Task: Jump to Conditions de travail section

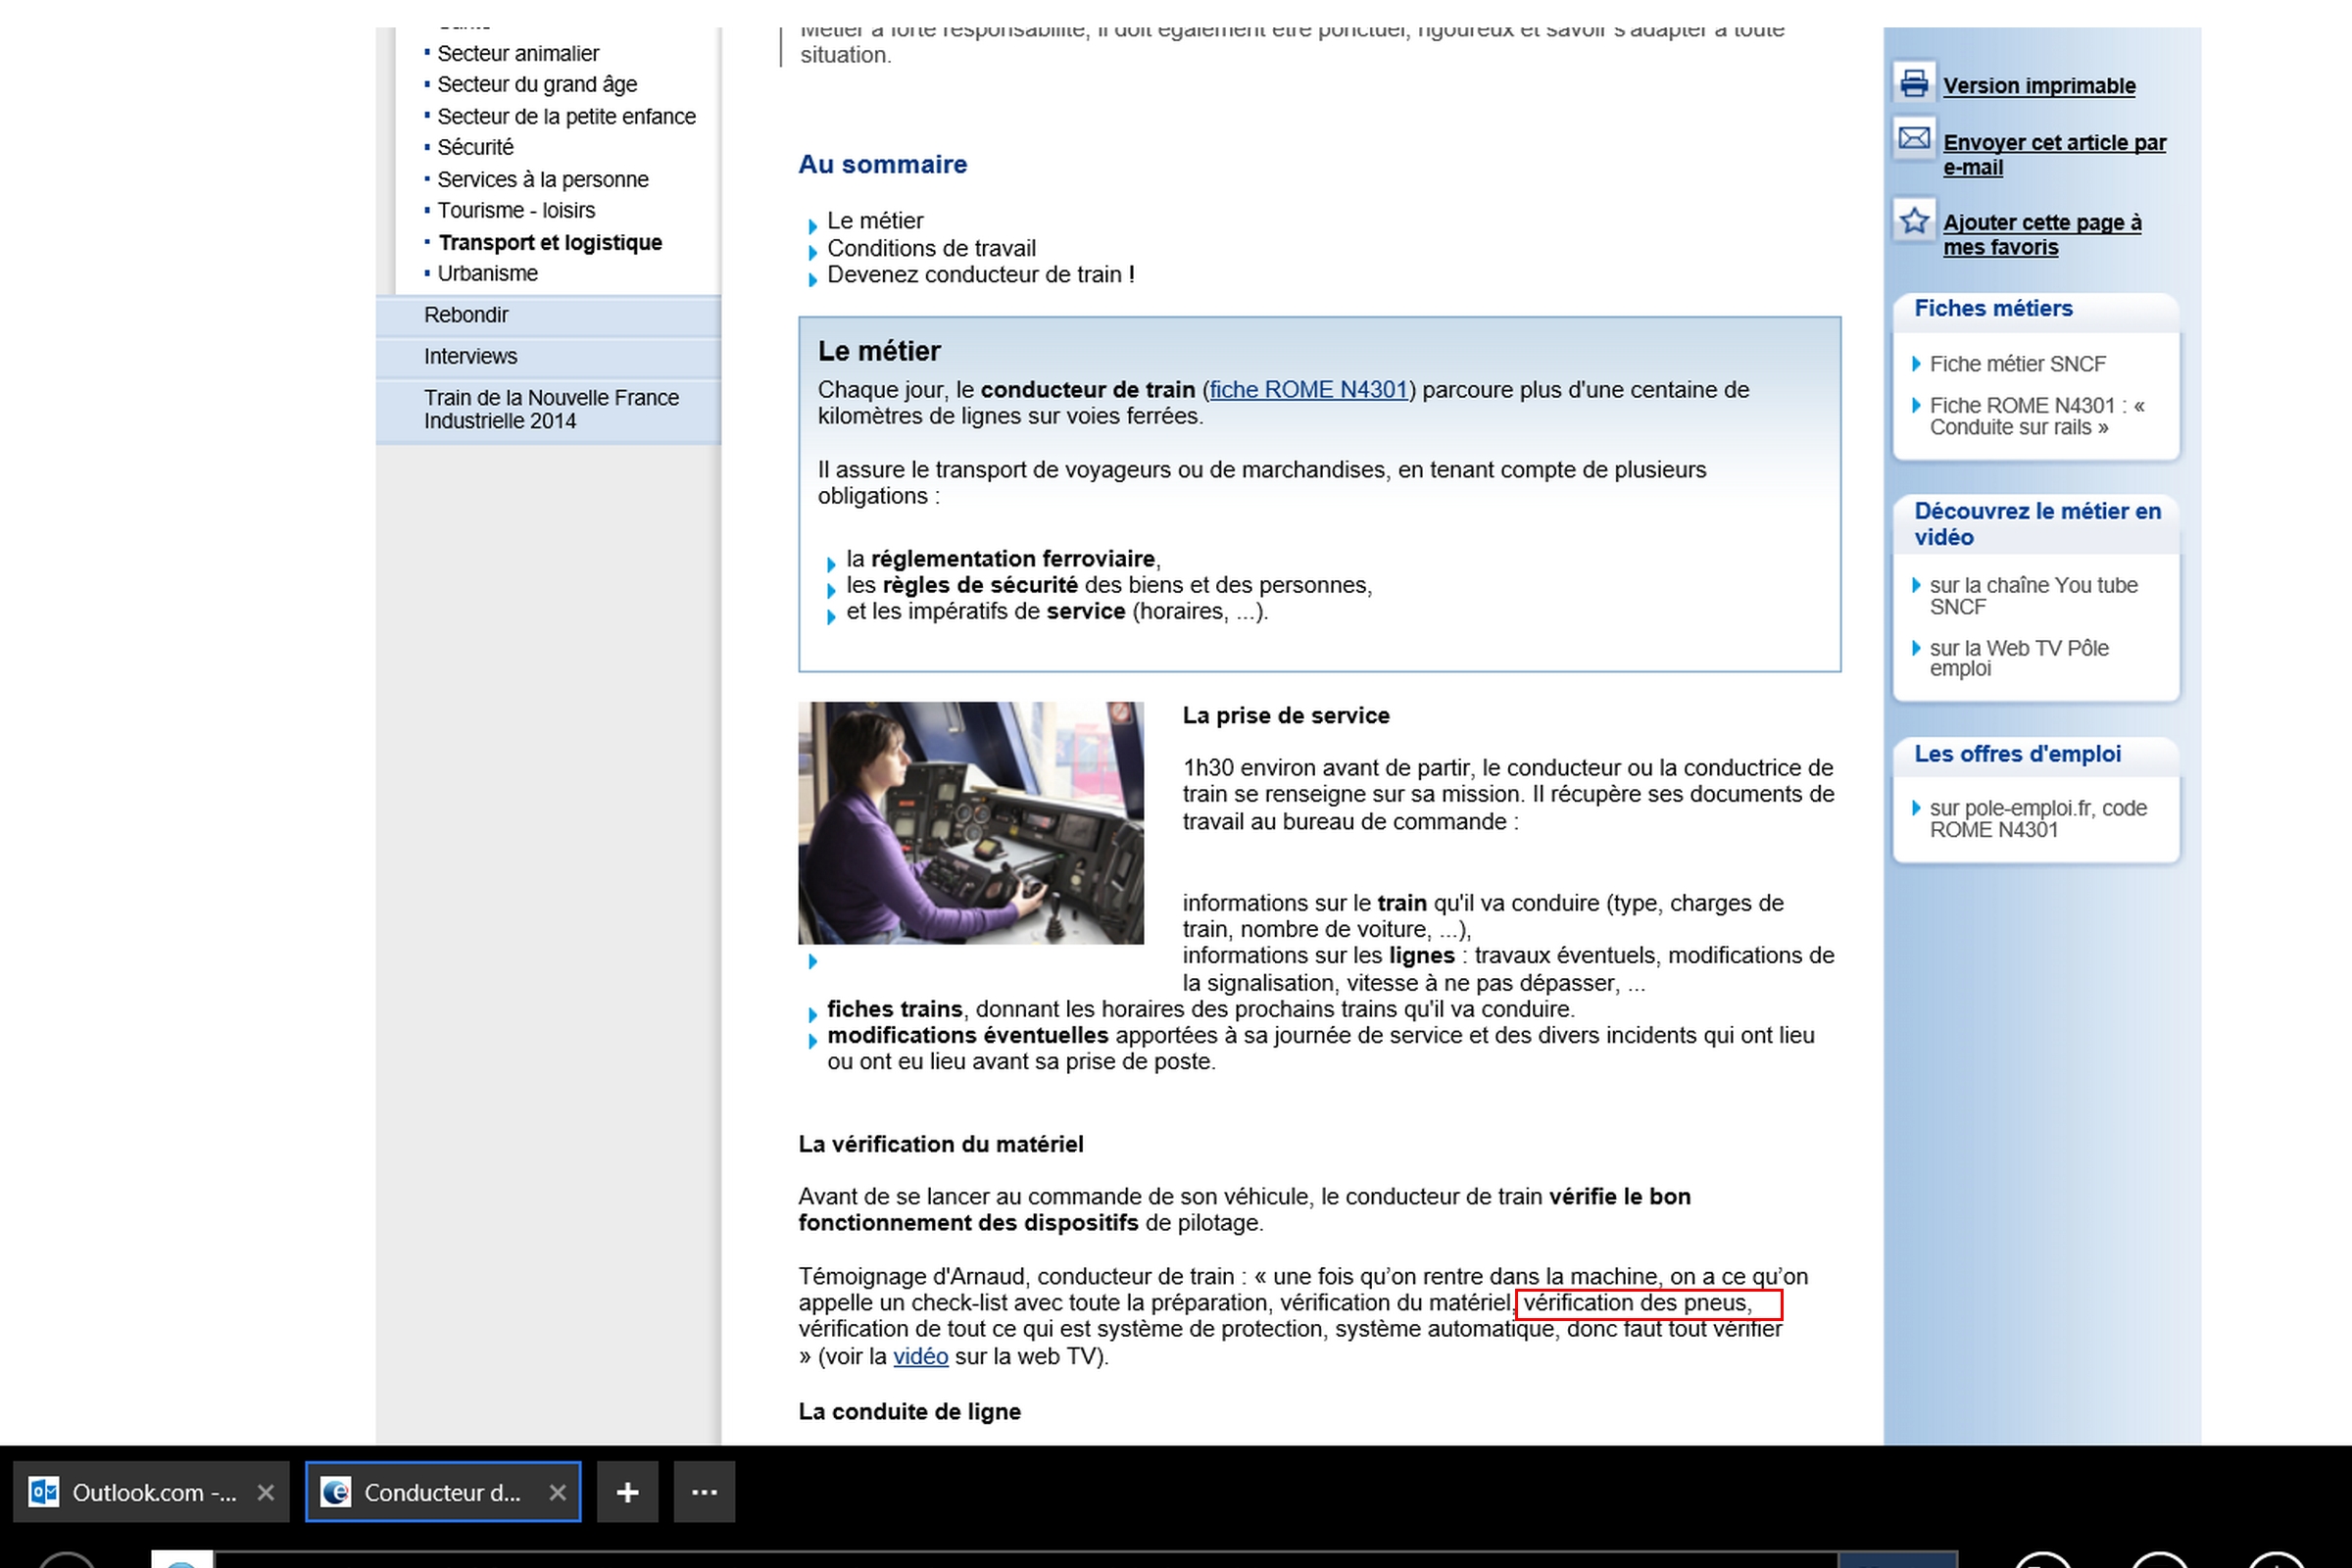Action: pyautogui.click(x=931, y=248)
